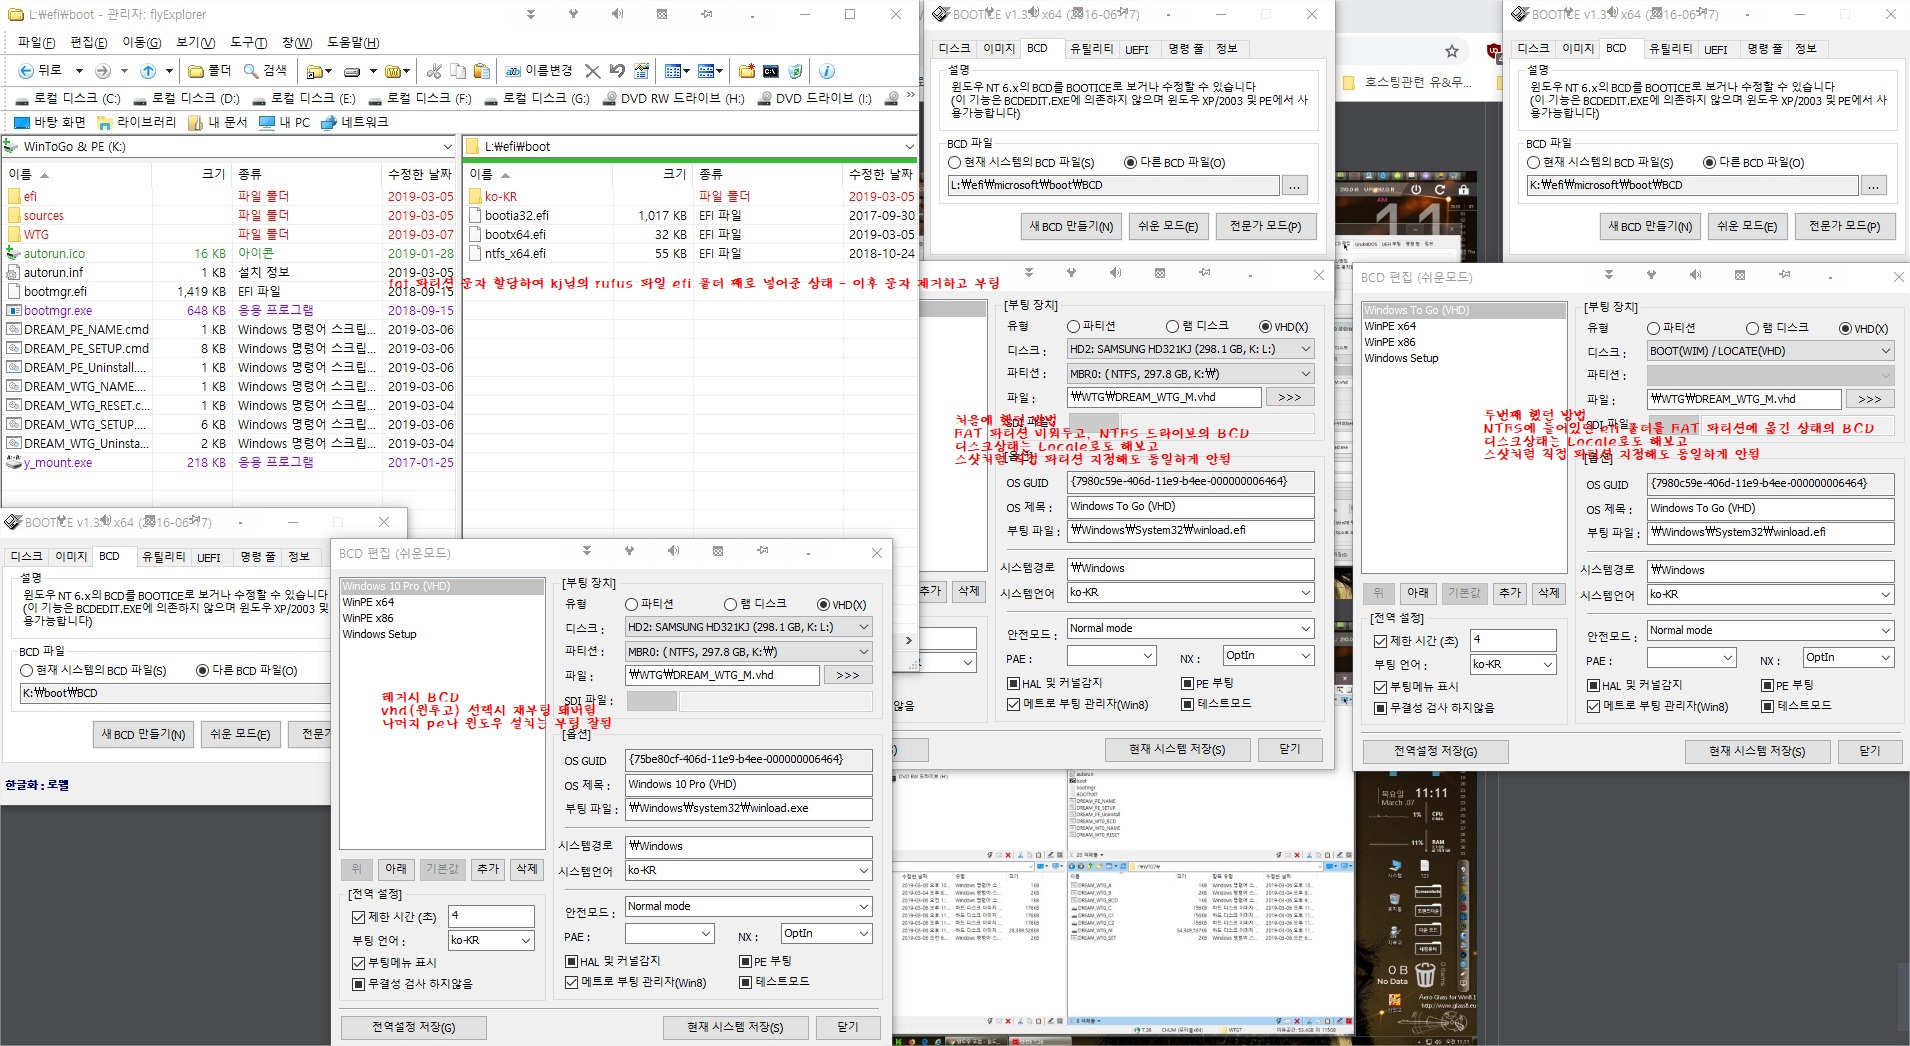Expand the WinToGo & PE (K:) path dropdown

447,147
